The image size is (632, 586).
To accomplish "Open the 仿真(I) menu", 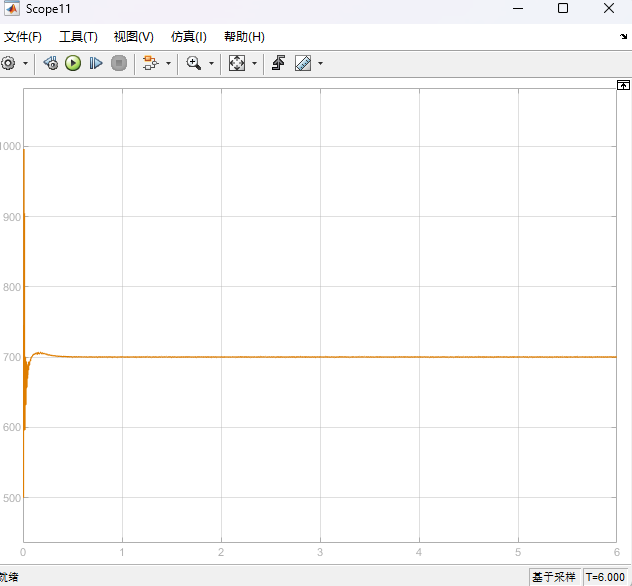I will click(x=189, y=37).
